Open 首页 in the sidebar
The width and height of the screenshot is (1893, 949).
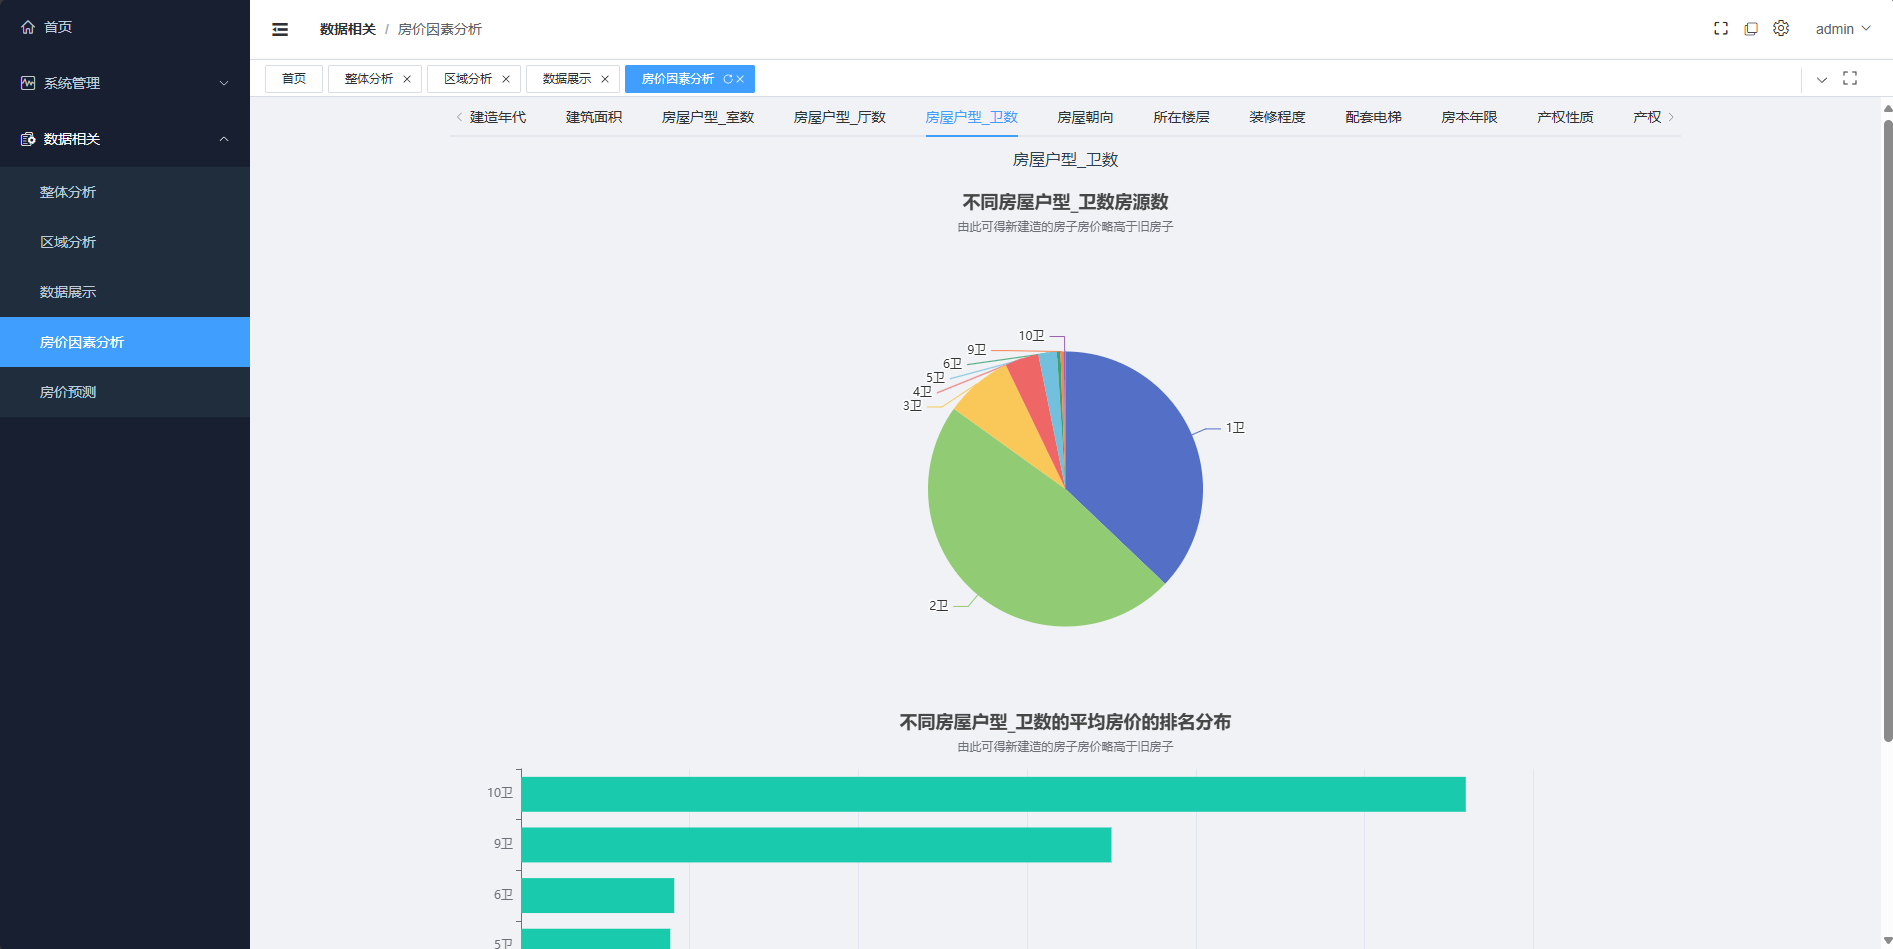(x=125, y=27)
